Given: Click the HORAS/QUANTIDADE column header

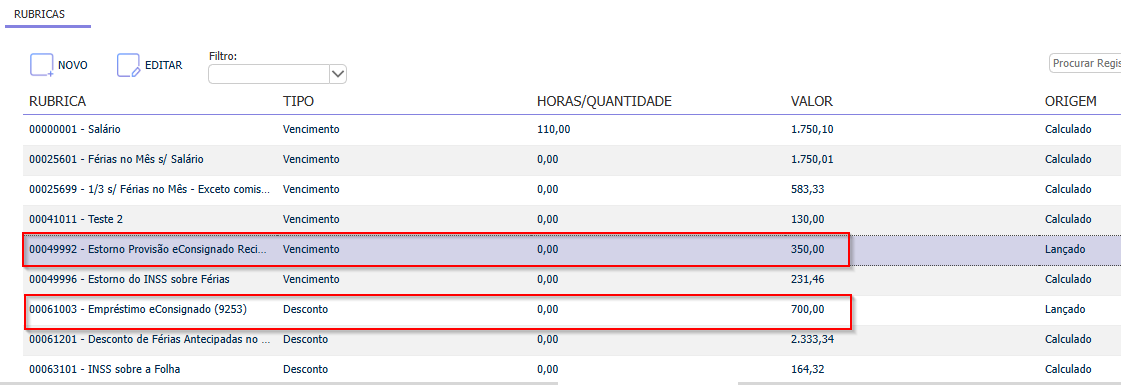Looking at the screenshot, I should 604,102.
